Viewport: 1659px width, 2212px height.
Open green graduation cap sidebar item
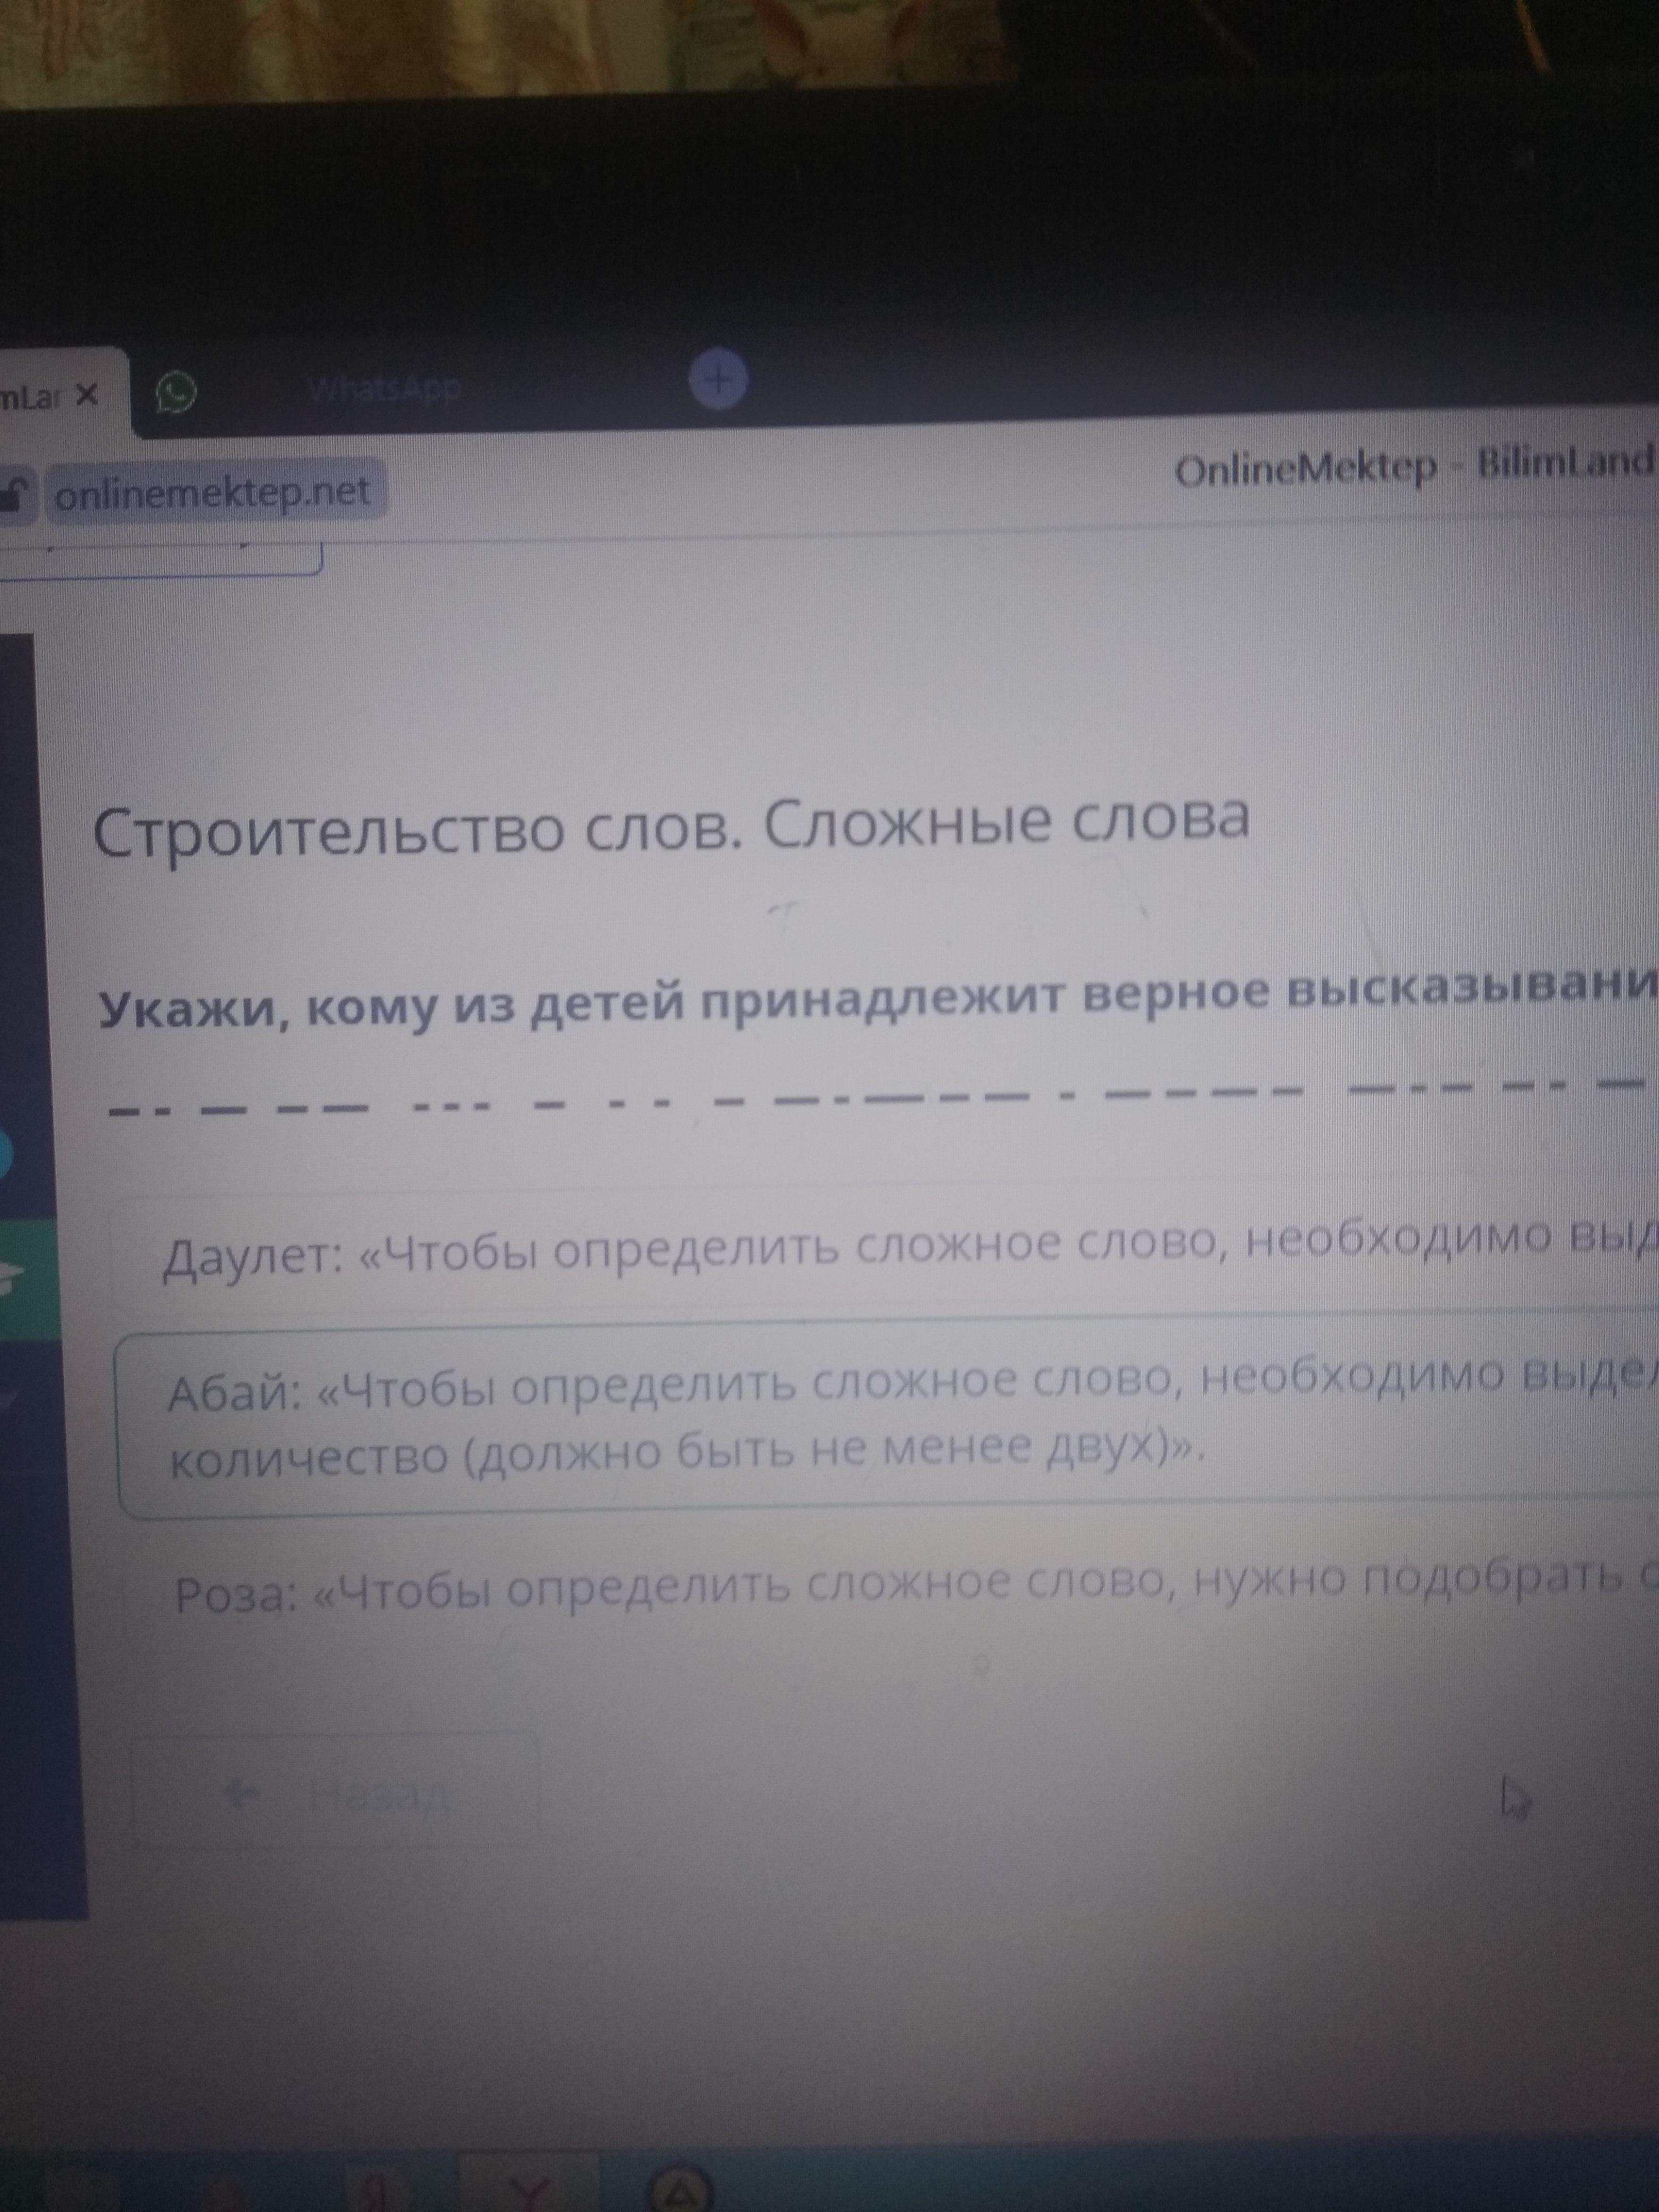click(x=10, y=1280)
